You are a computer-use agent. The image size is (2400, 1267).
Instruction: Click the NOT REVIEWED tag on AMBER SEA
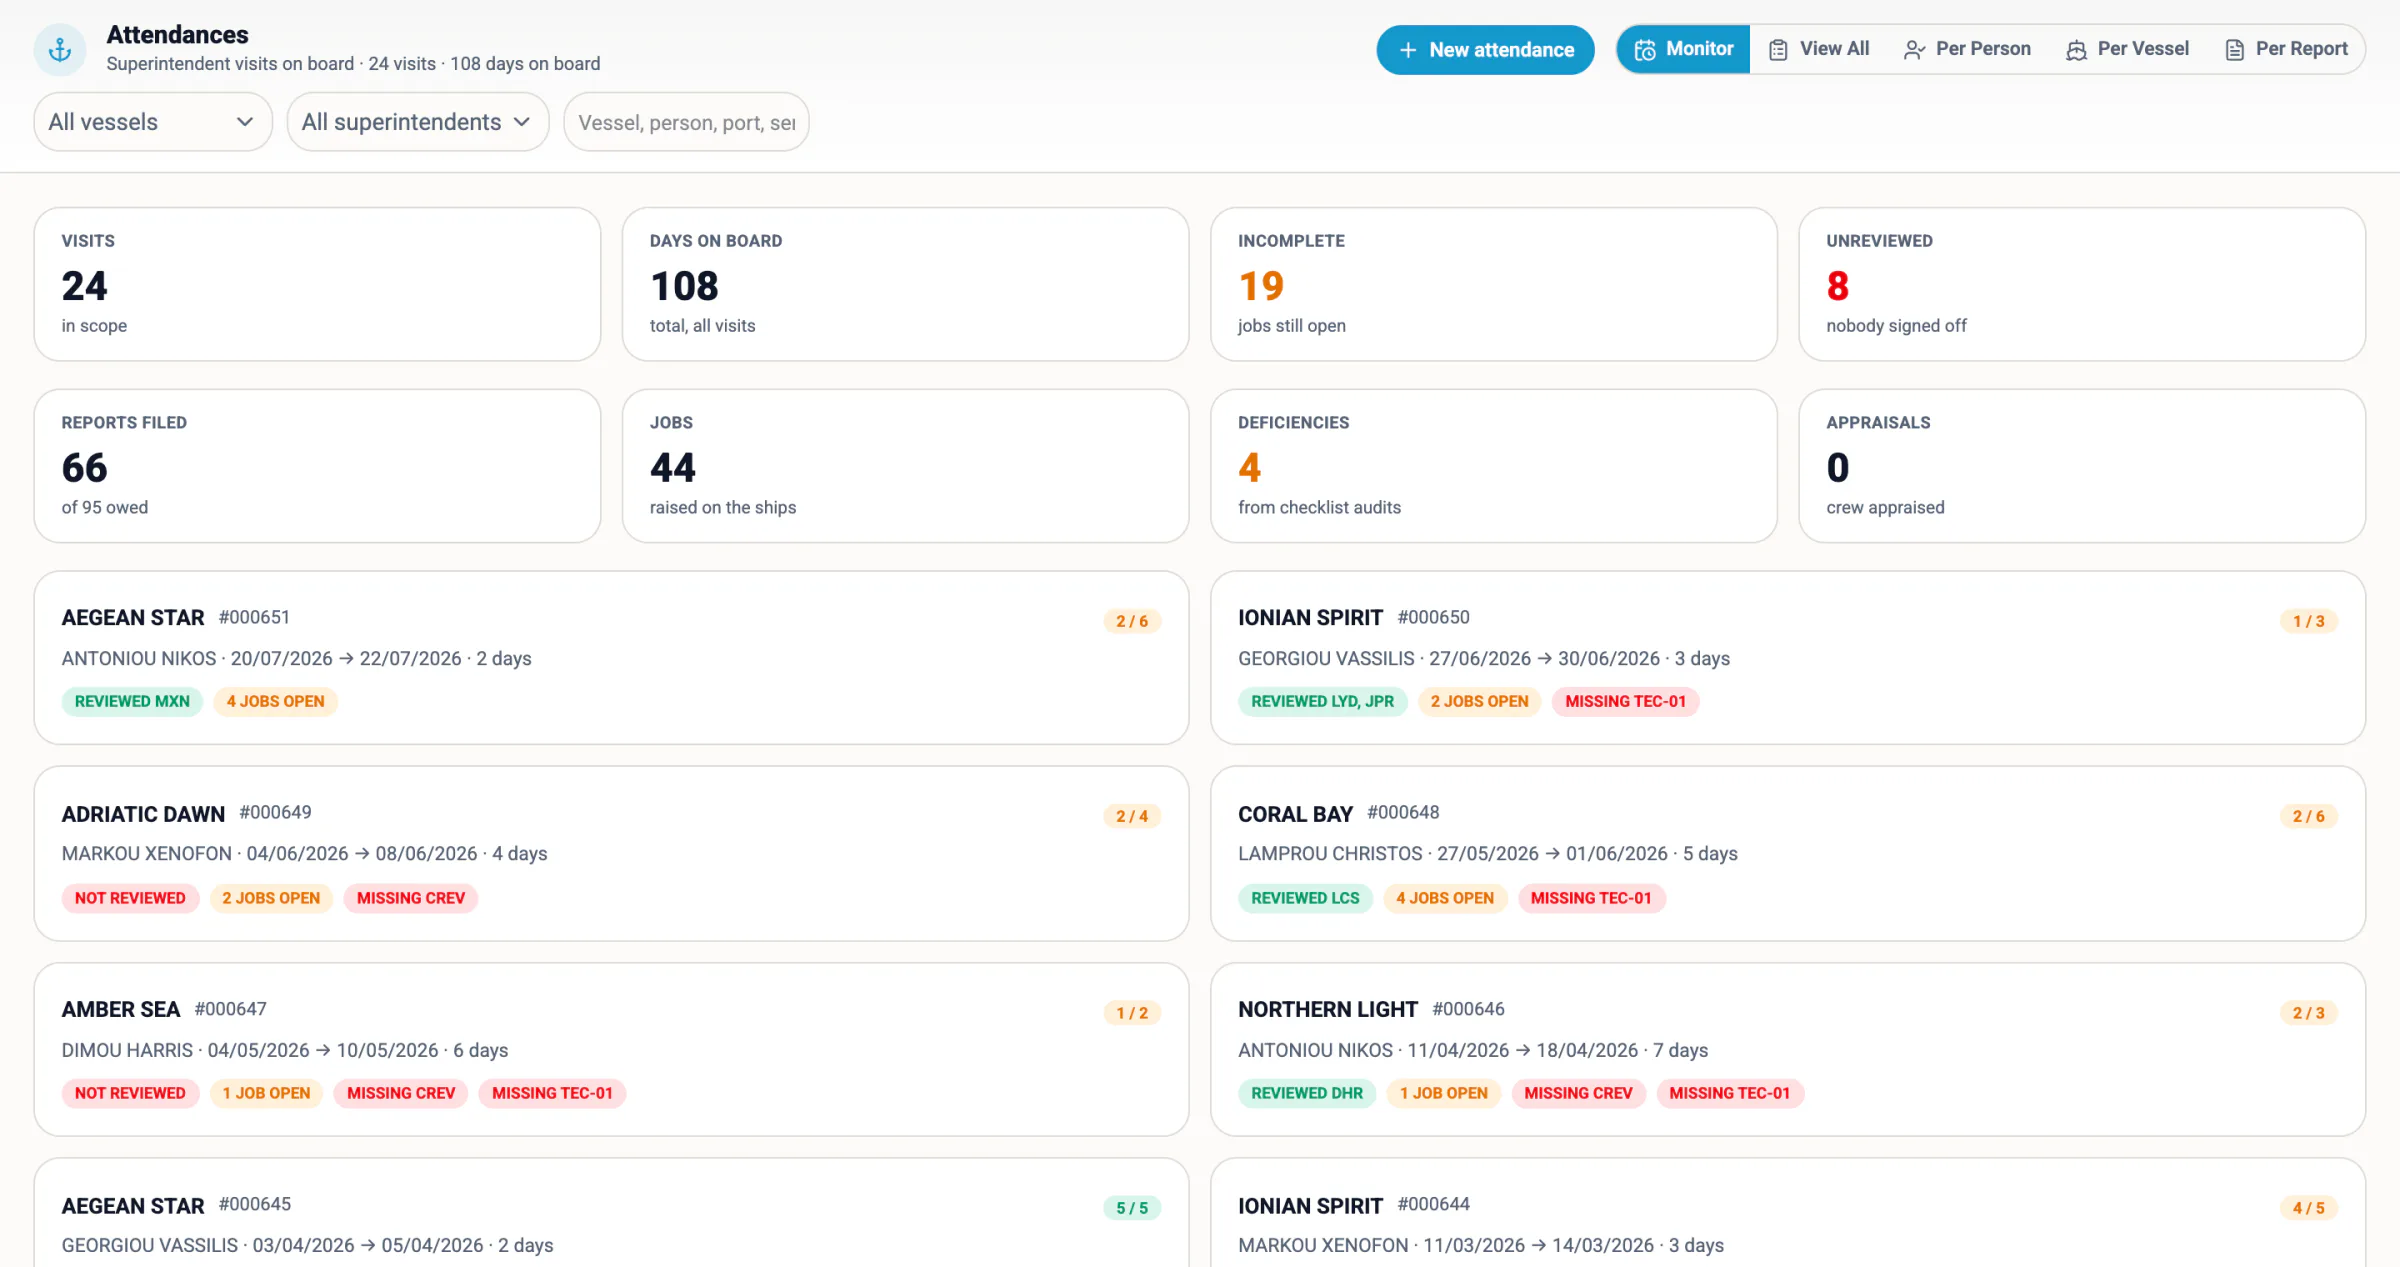point(130,1094)
